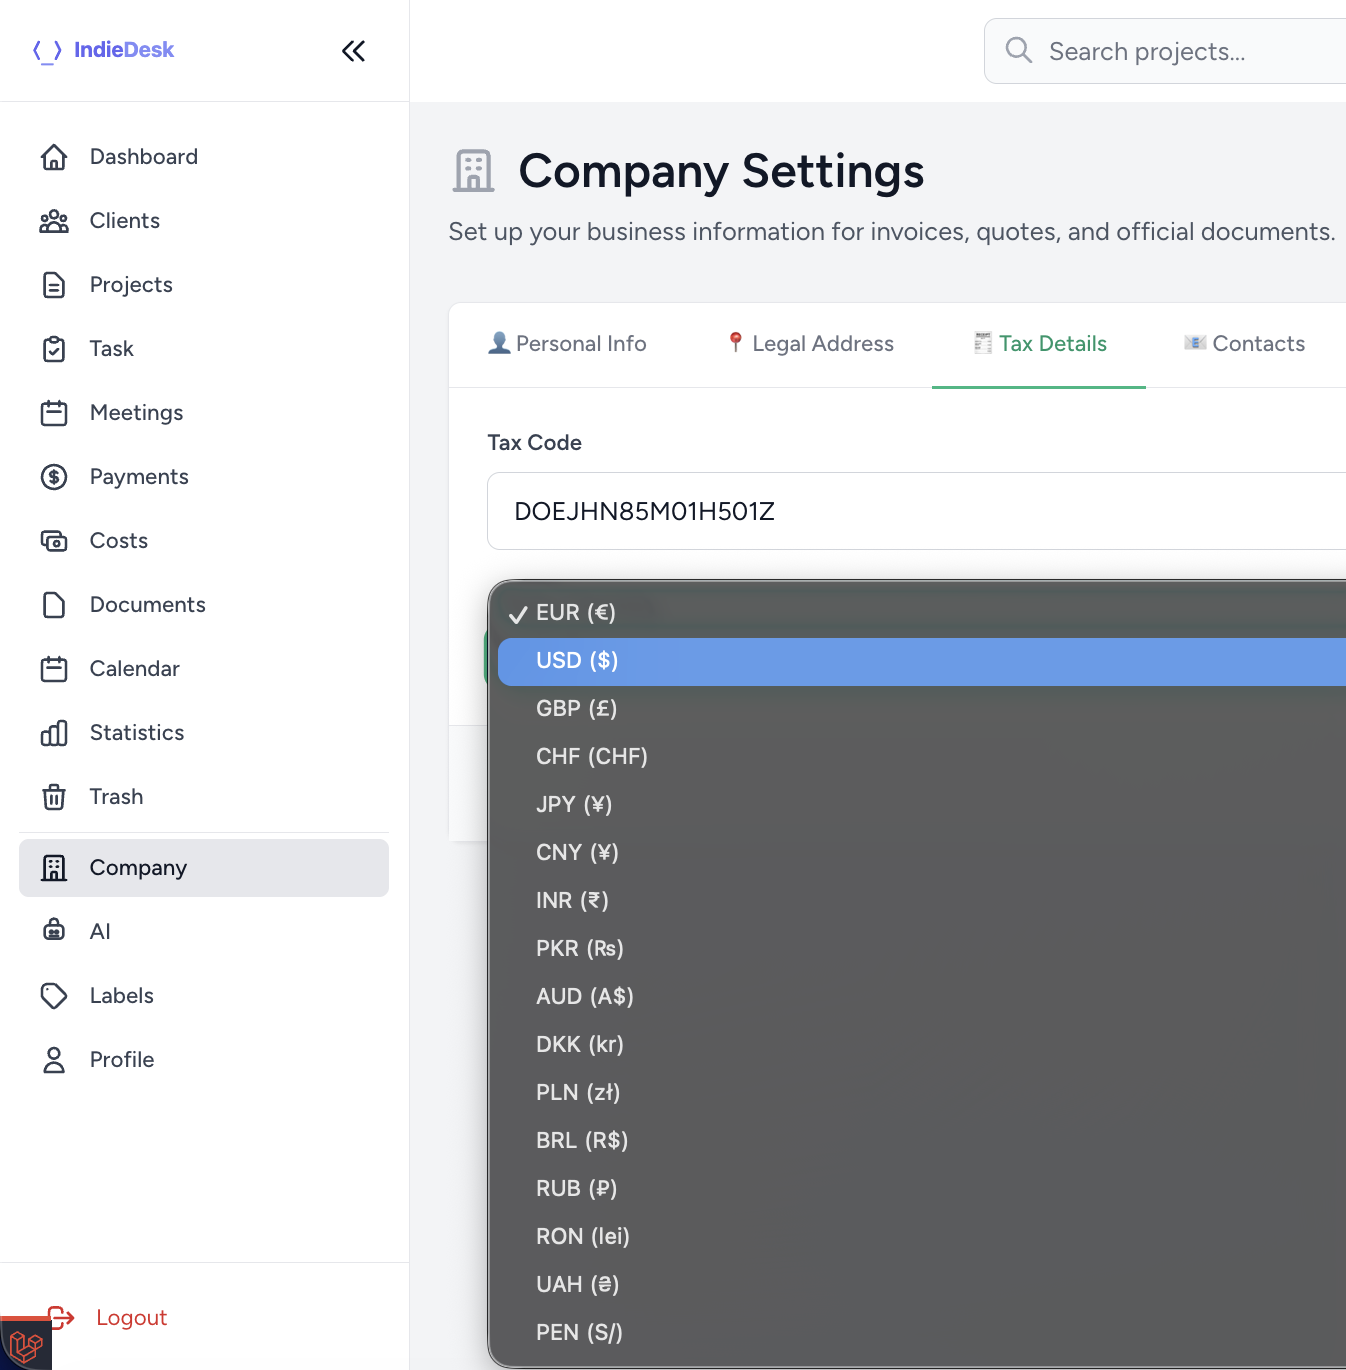Viewport: 1346px width, 1370px height.
Task: Click the Labels tag icon
Action: pos(54,995)
